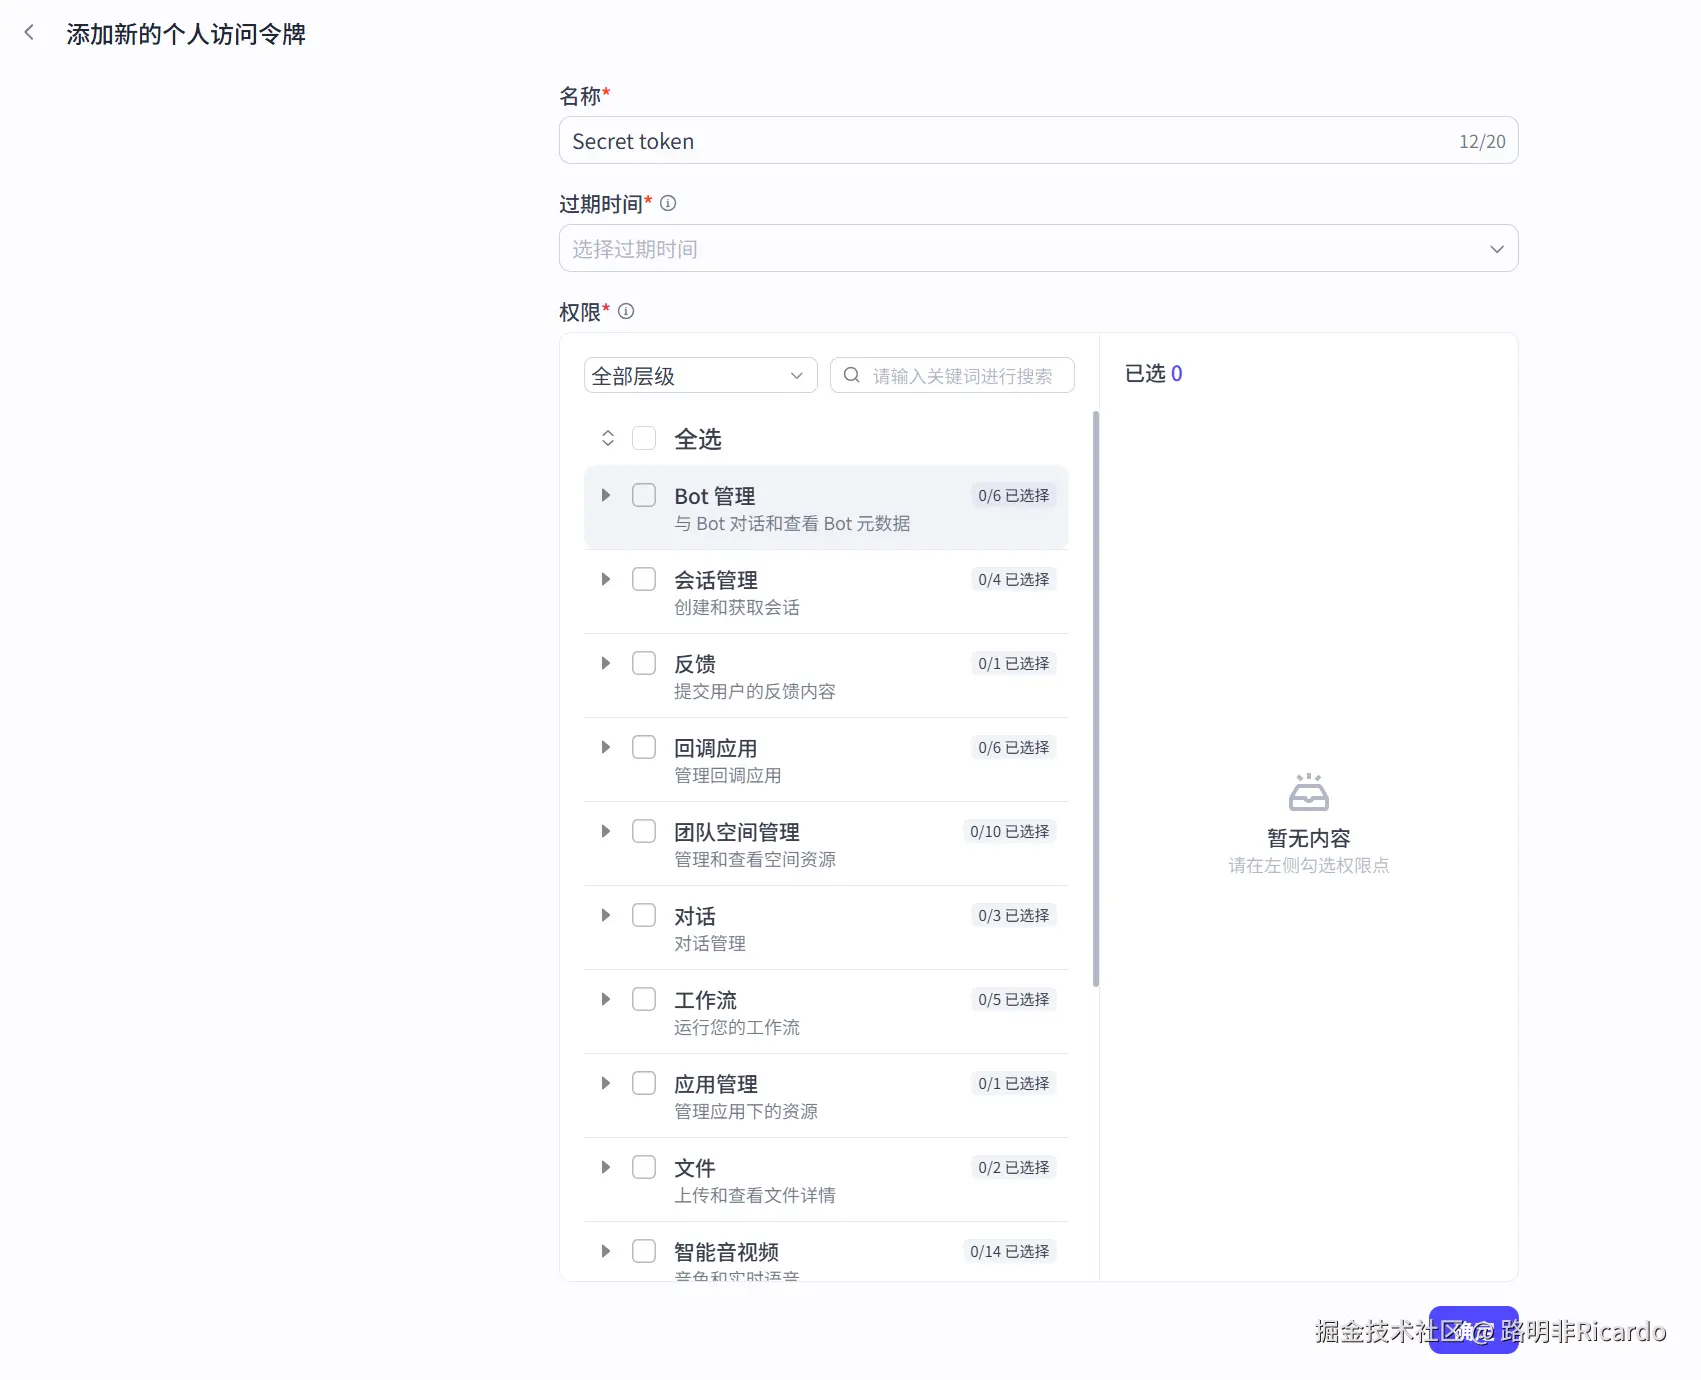Open the 全部层级 dropdown
Screen dimensions: 1701x1380
click(x=700, y=375)
